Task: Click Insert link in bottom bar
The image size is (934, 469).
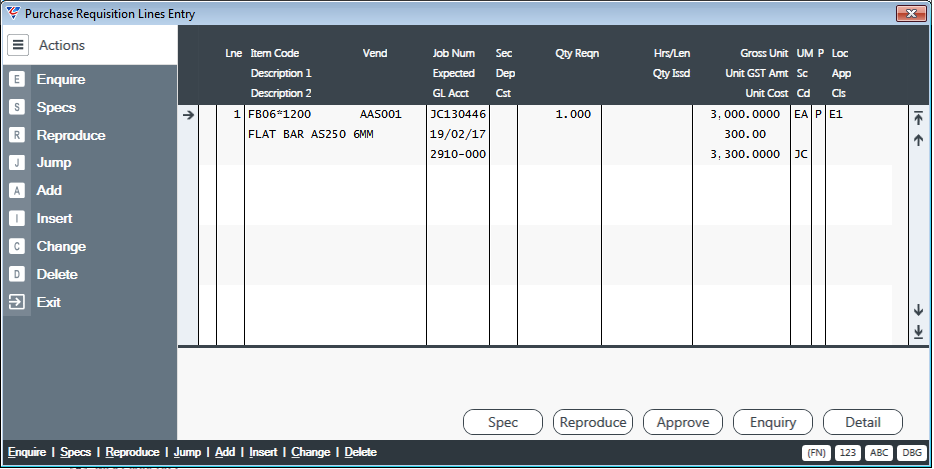Action: tap(263, 452)
